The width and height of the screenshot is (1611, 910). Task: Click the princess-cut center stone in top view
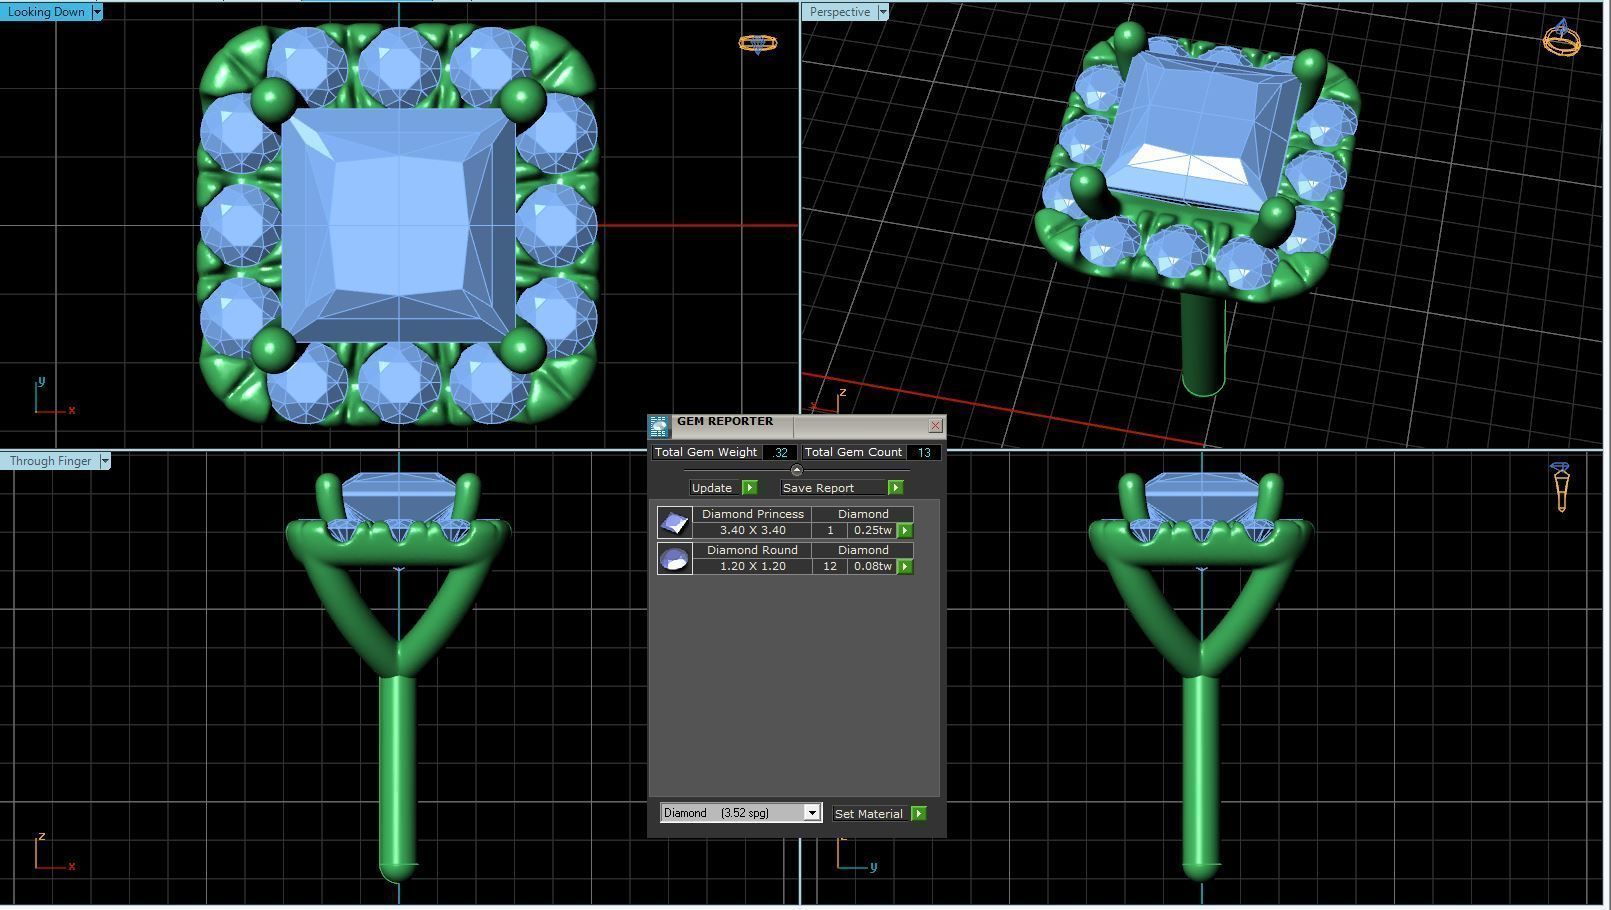click(x=398, y=227)
